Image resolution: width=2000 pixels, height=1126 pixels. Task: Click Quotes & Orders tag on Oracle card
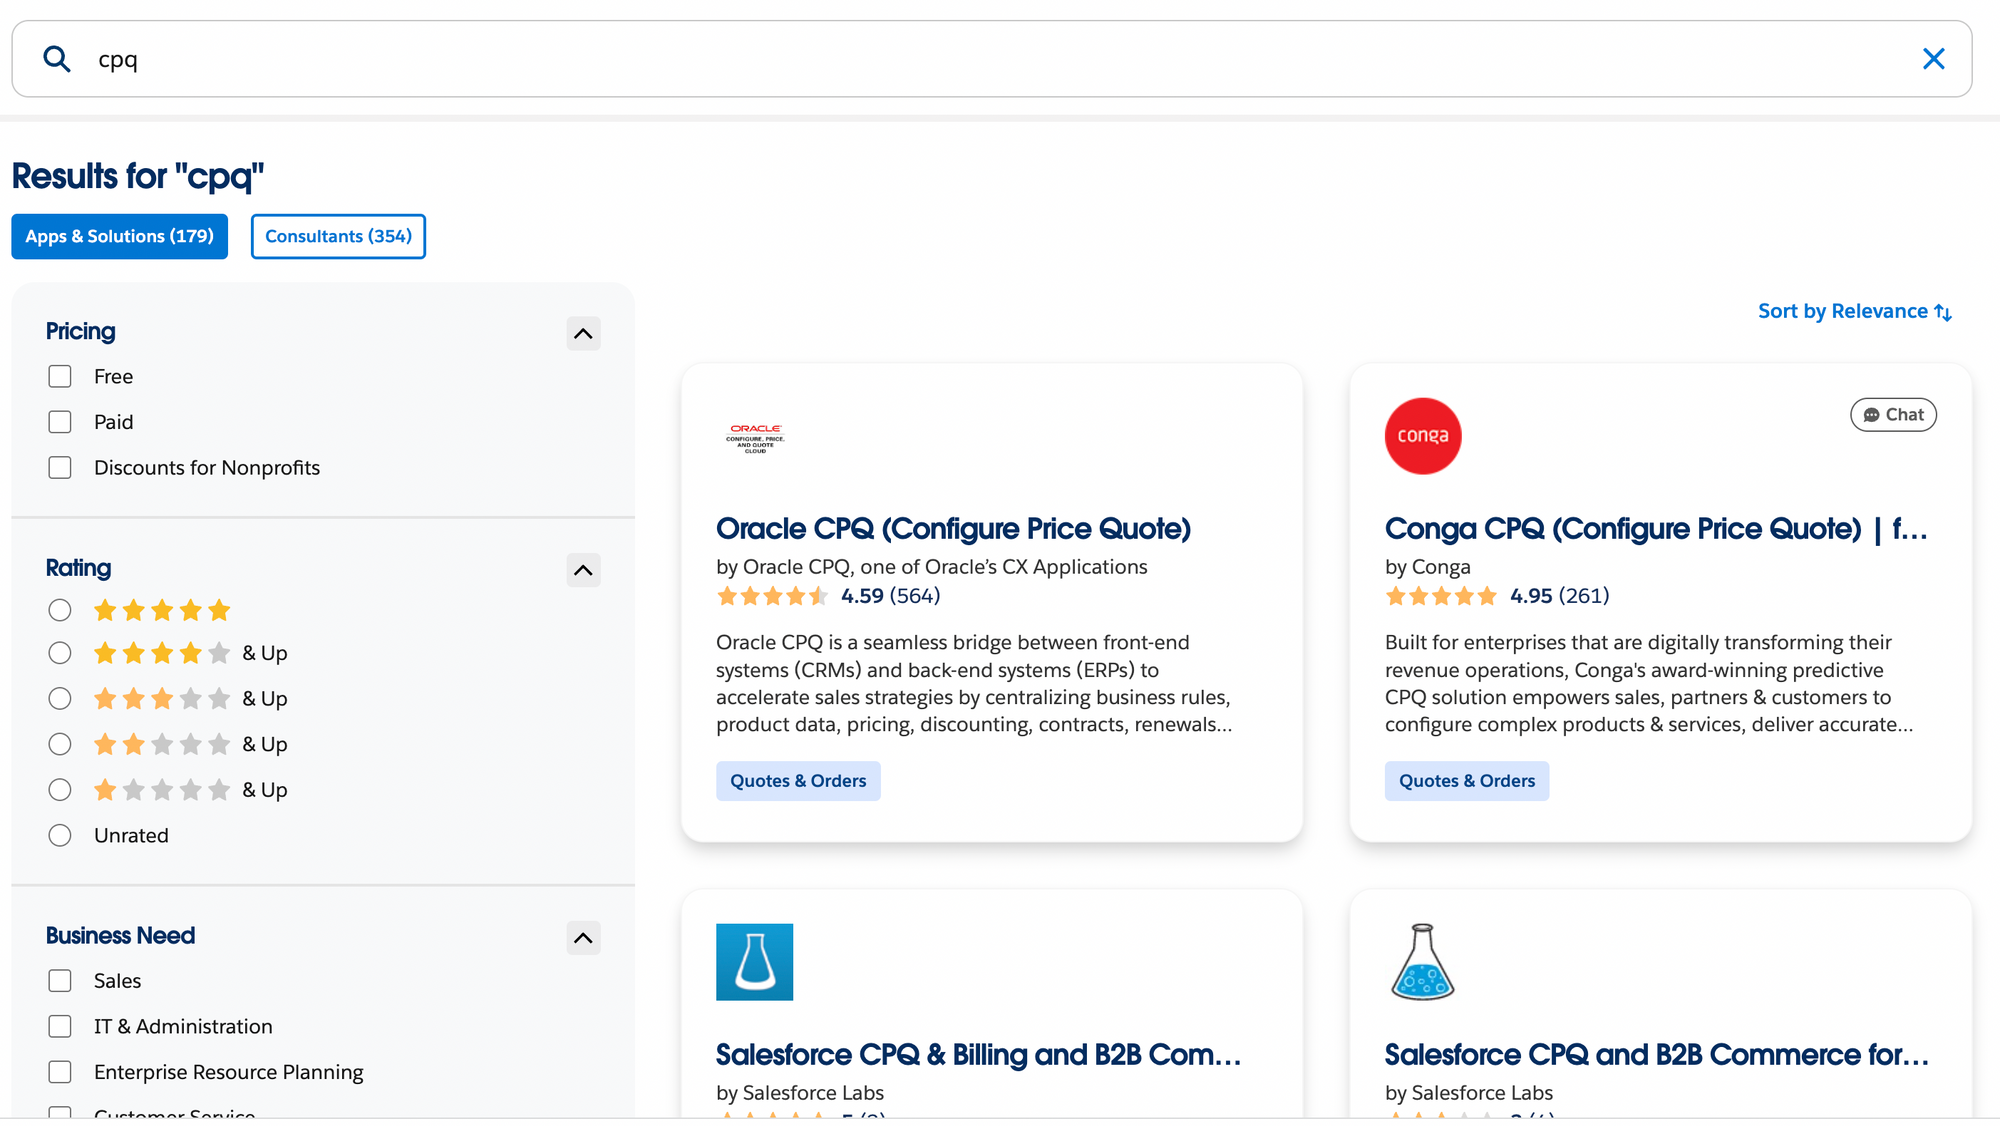click(x=798, y=781)
